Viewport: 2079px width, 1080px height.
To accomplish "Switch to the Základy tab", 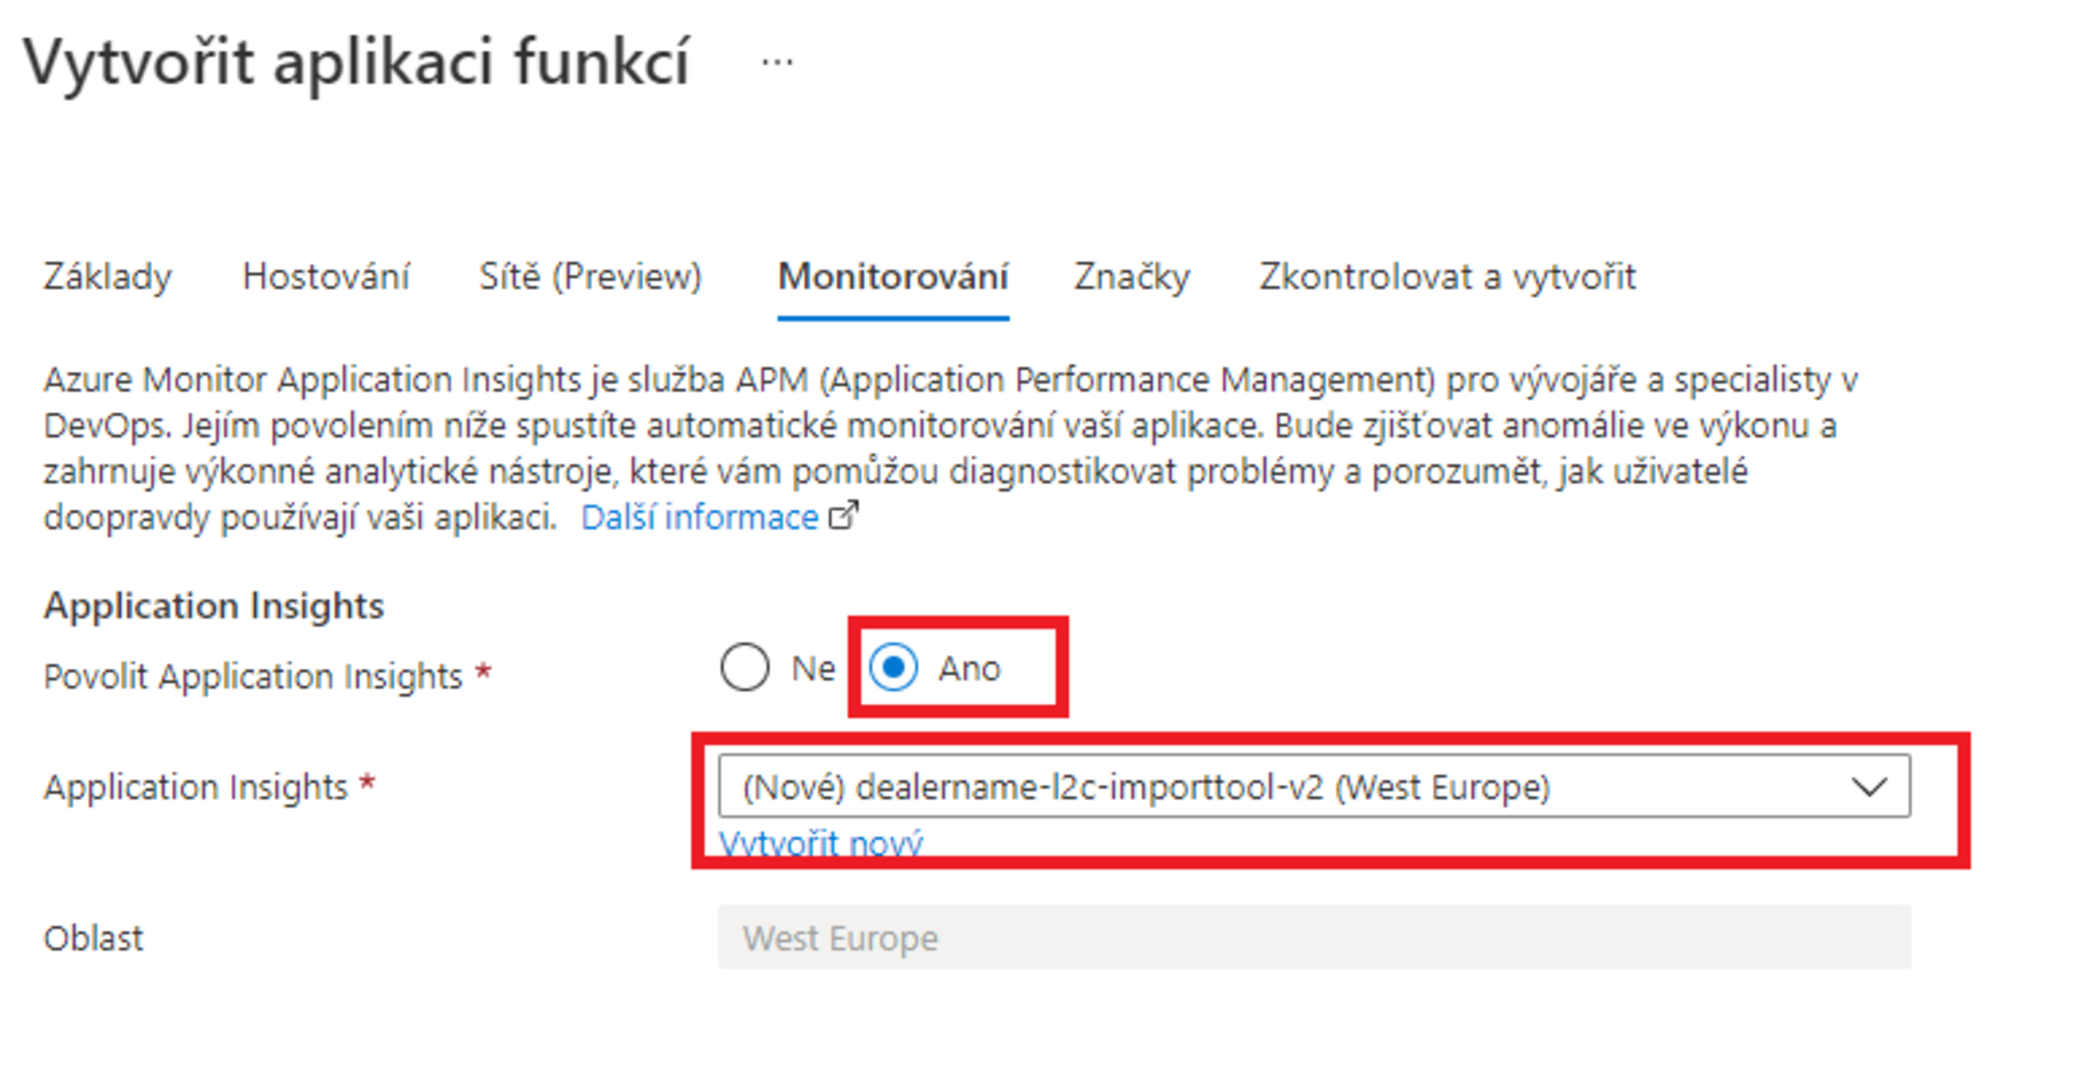I will (107, 277).
